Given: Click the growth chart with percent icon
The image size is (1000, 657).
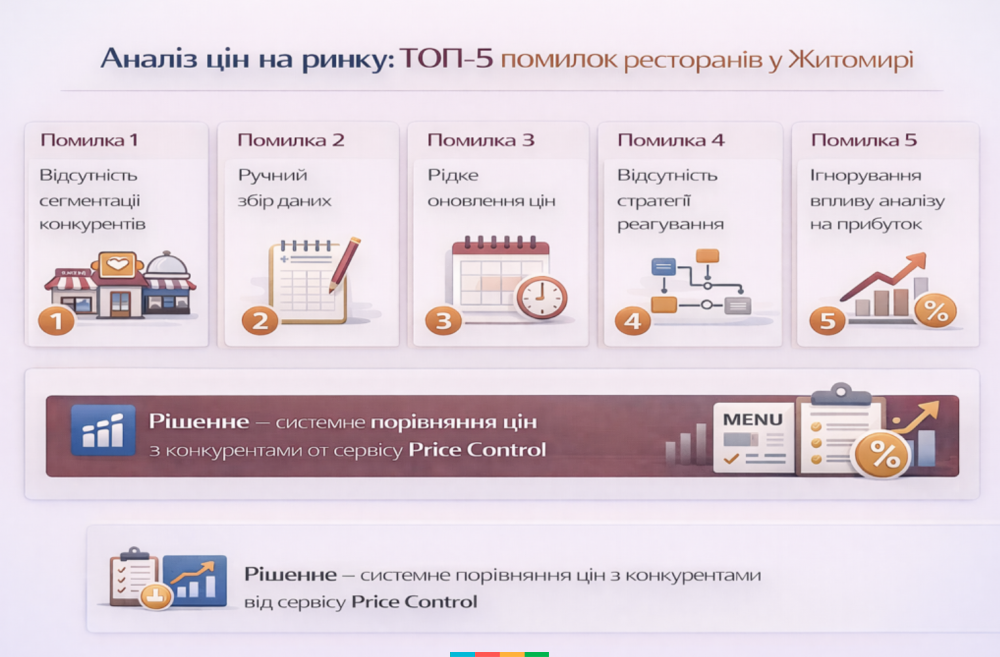Looking at the screenshot, I should (895, 290).
